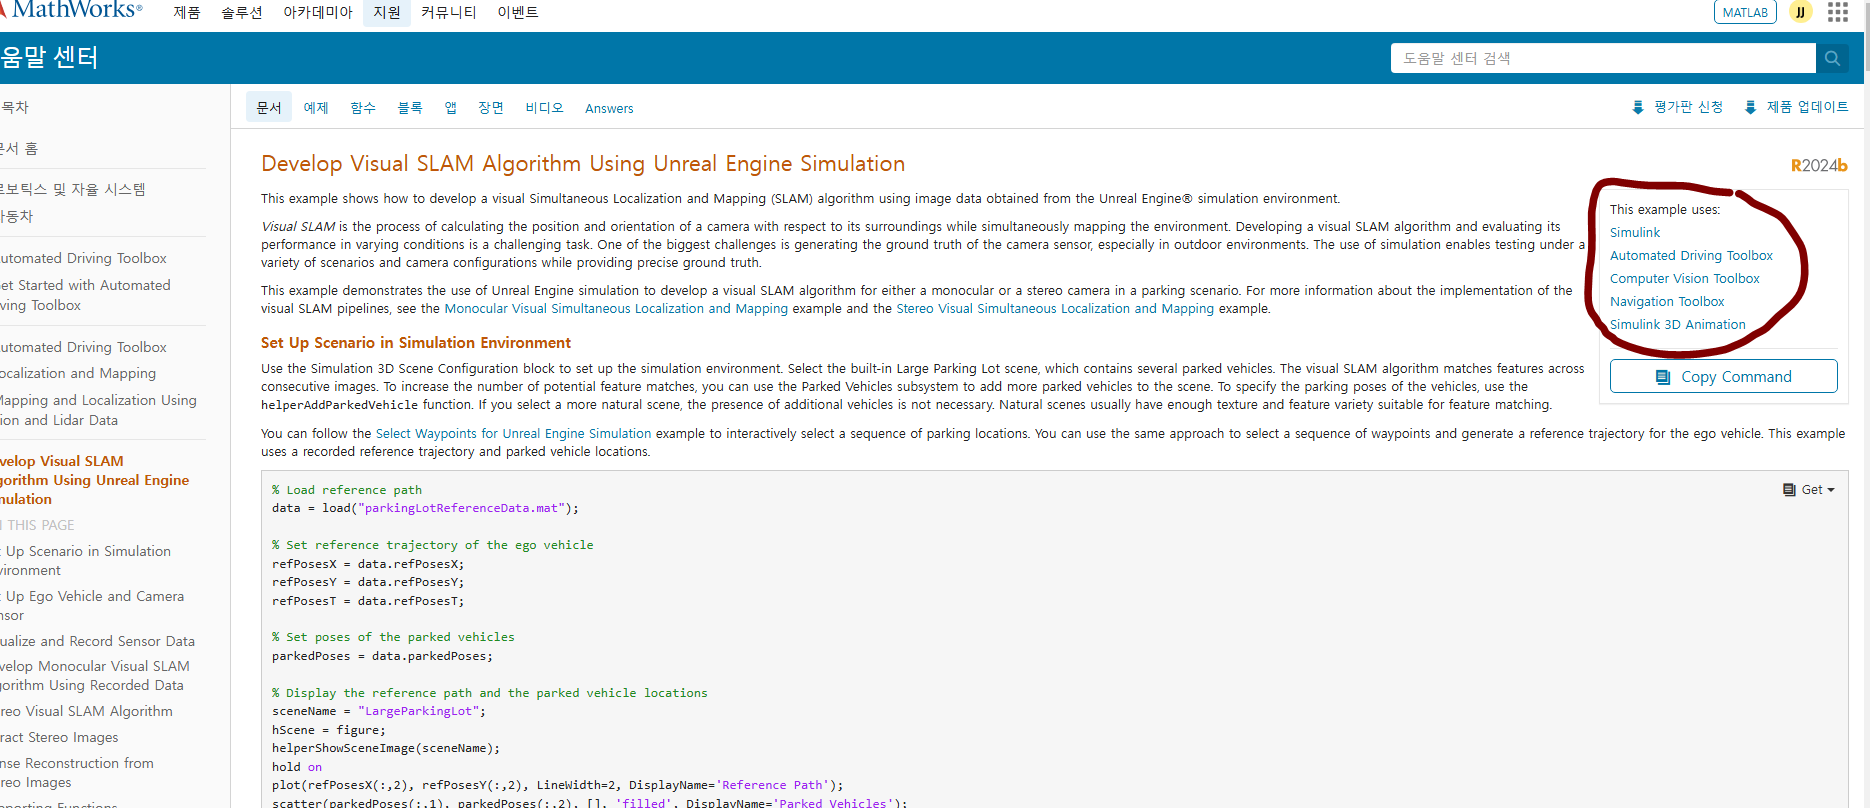Screen dimensions: 1870x808
Task: Focus the 도움말 센터 검색 search field
Action: 1603,58
